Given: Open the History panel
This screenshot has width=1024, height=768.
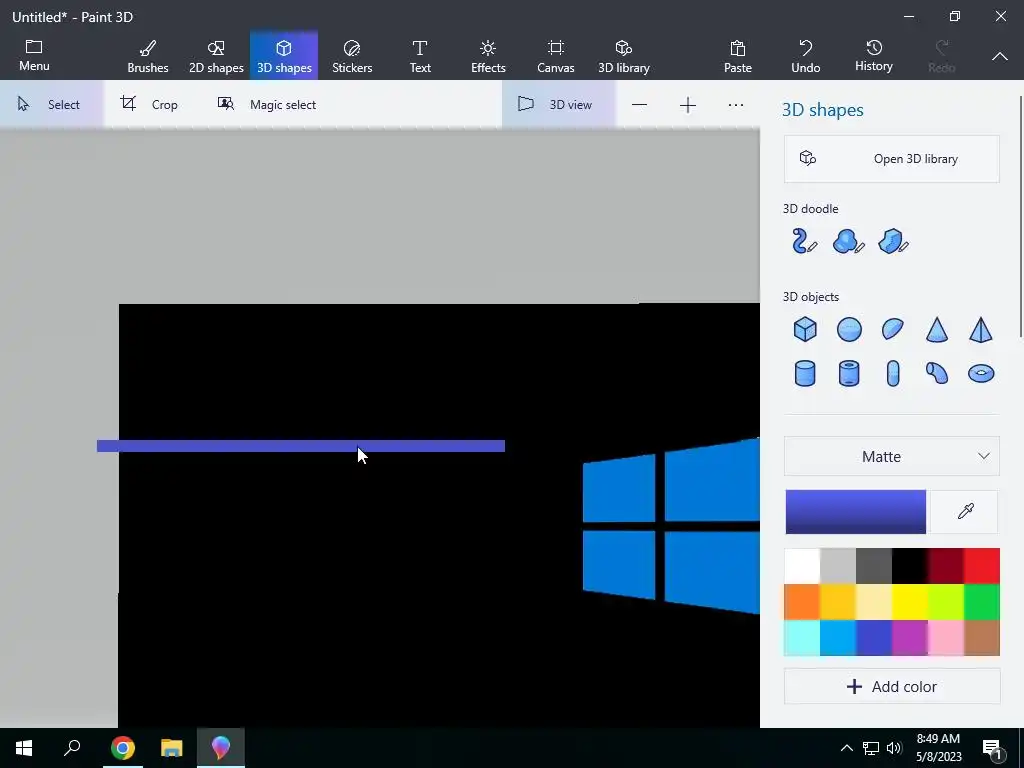Looking at the screenshot, I should click(x=874, y=56).
